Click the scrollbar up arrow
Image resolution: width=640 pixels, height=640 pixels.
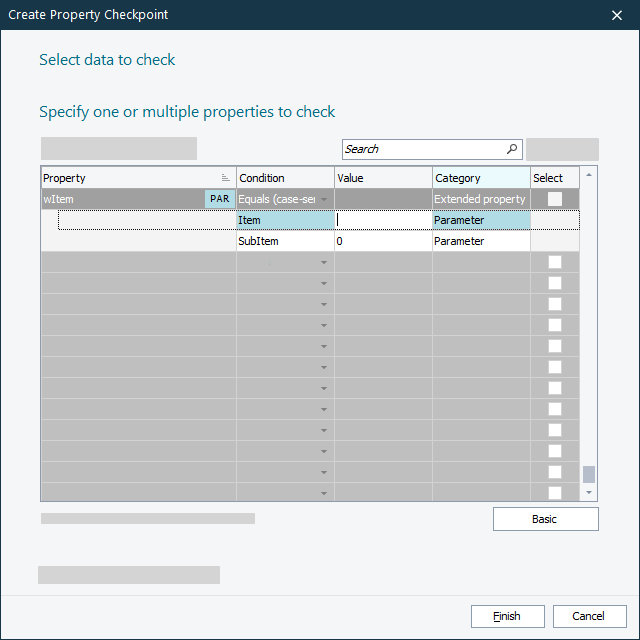(589, 175)
